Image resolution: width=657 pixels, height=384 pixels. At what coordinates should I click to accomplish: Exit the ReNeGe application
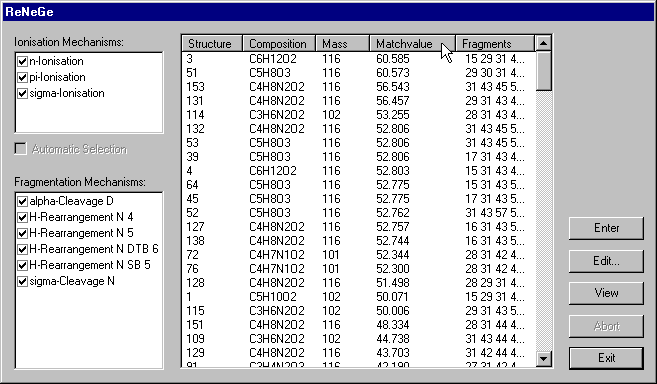(606, 358)
